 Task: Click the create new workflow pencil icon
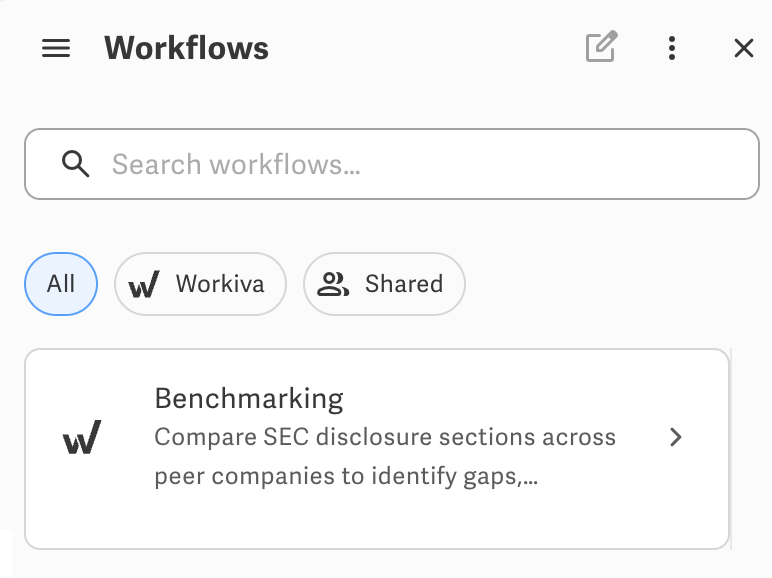(x=602, y=47)
